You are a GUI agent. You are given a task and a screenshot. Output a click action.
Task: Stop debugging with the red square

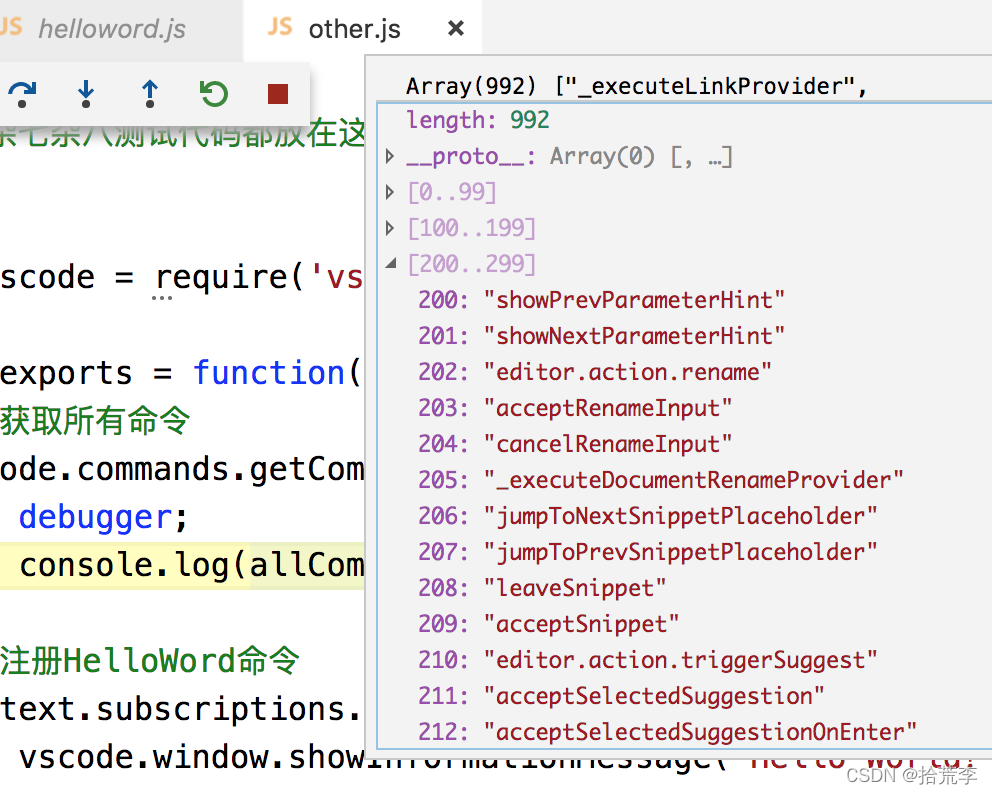pyautogui.click(x=278, y=94)
